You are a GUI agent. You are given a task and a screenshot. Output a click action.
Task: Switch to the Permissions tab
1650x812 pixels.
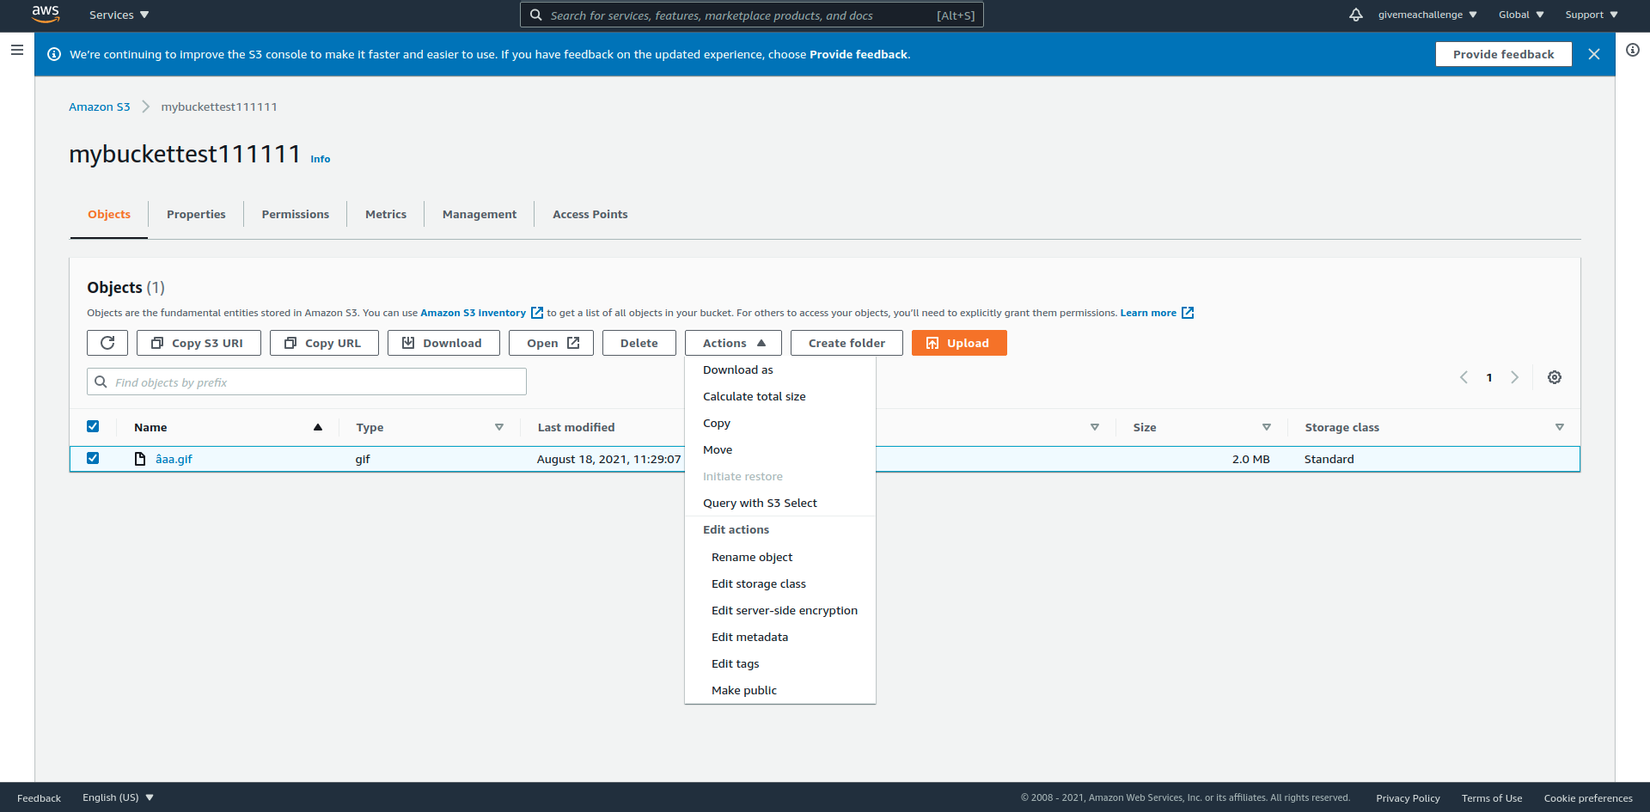tap(295, 214)
